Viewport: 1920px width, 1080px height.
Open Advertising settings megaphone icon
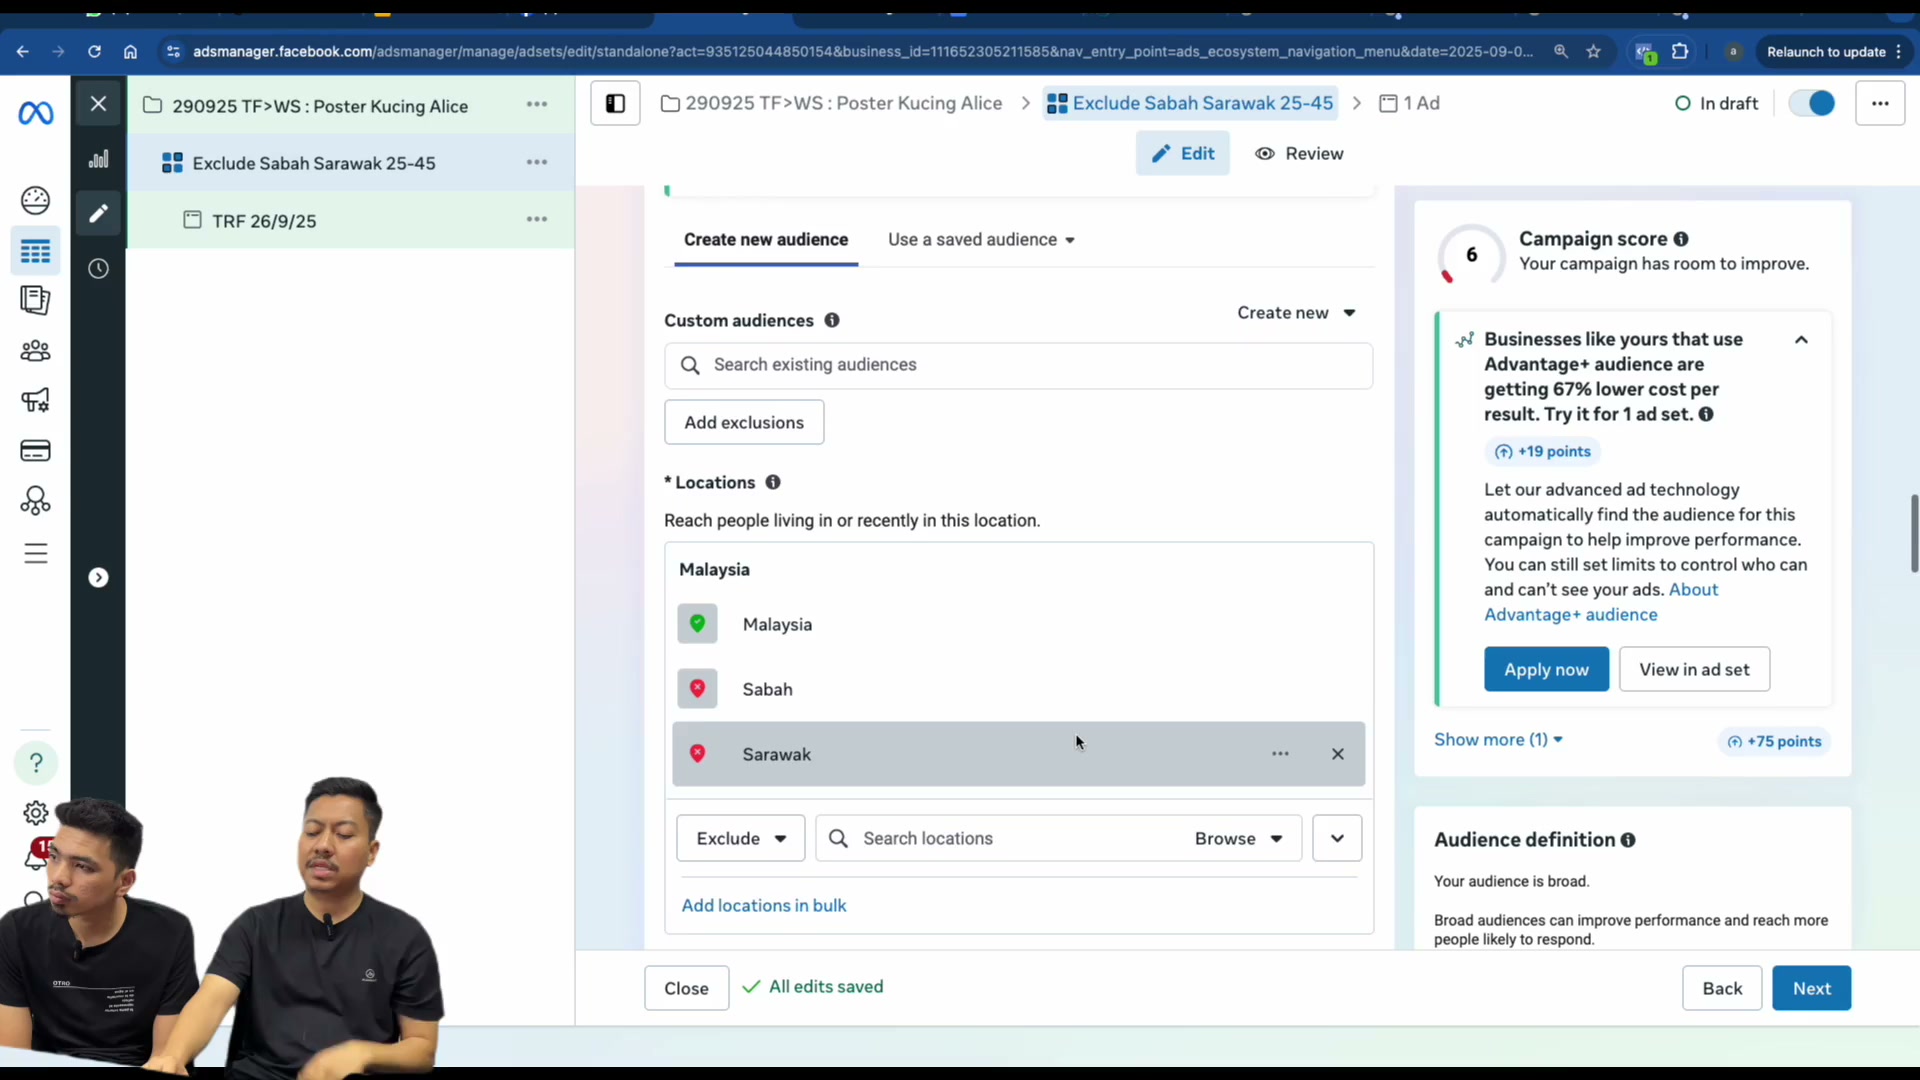pos(35,400)
